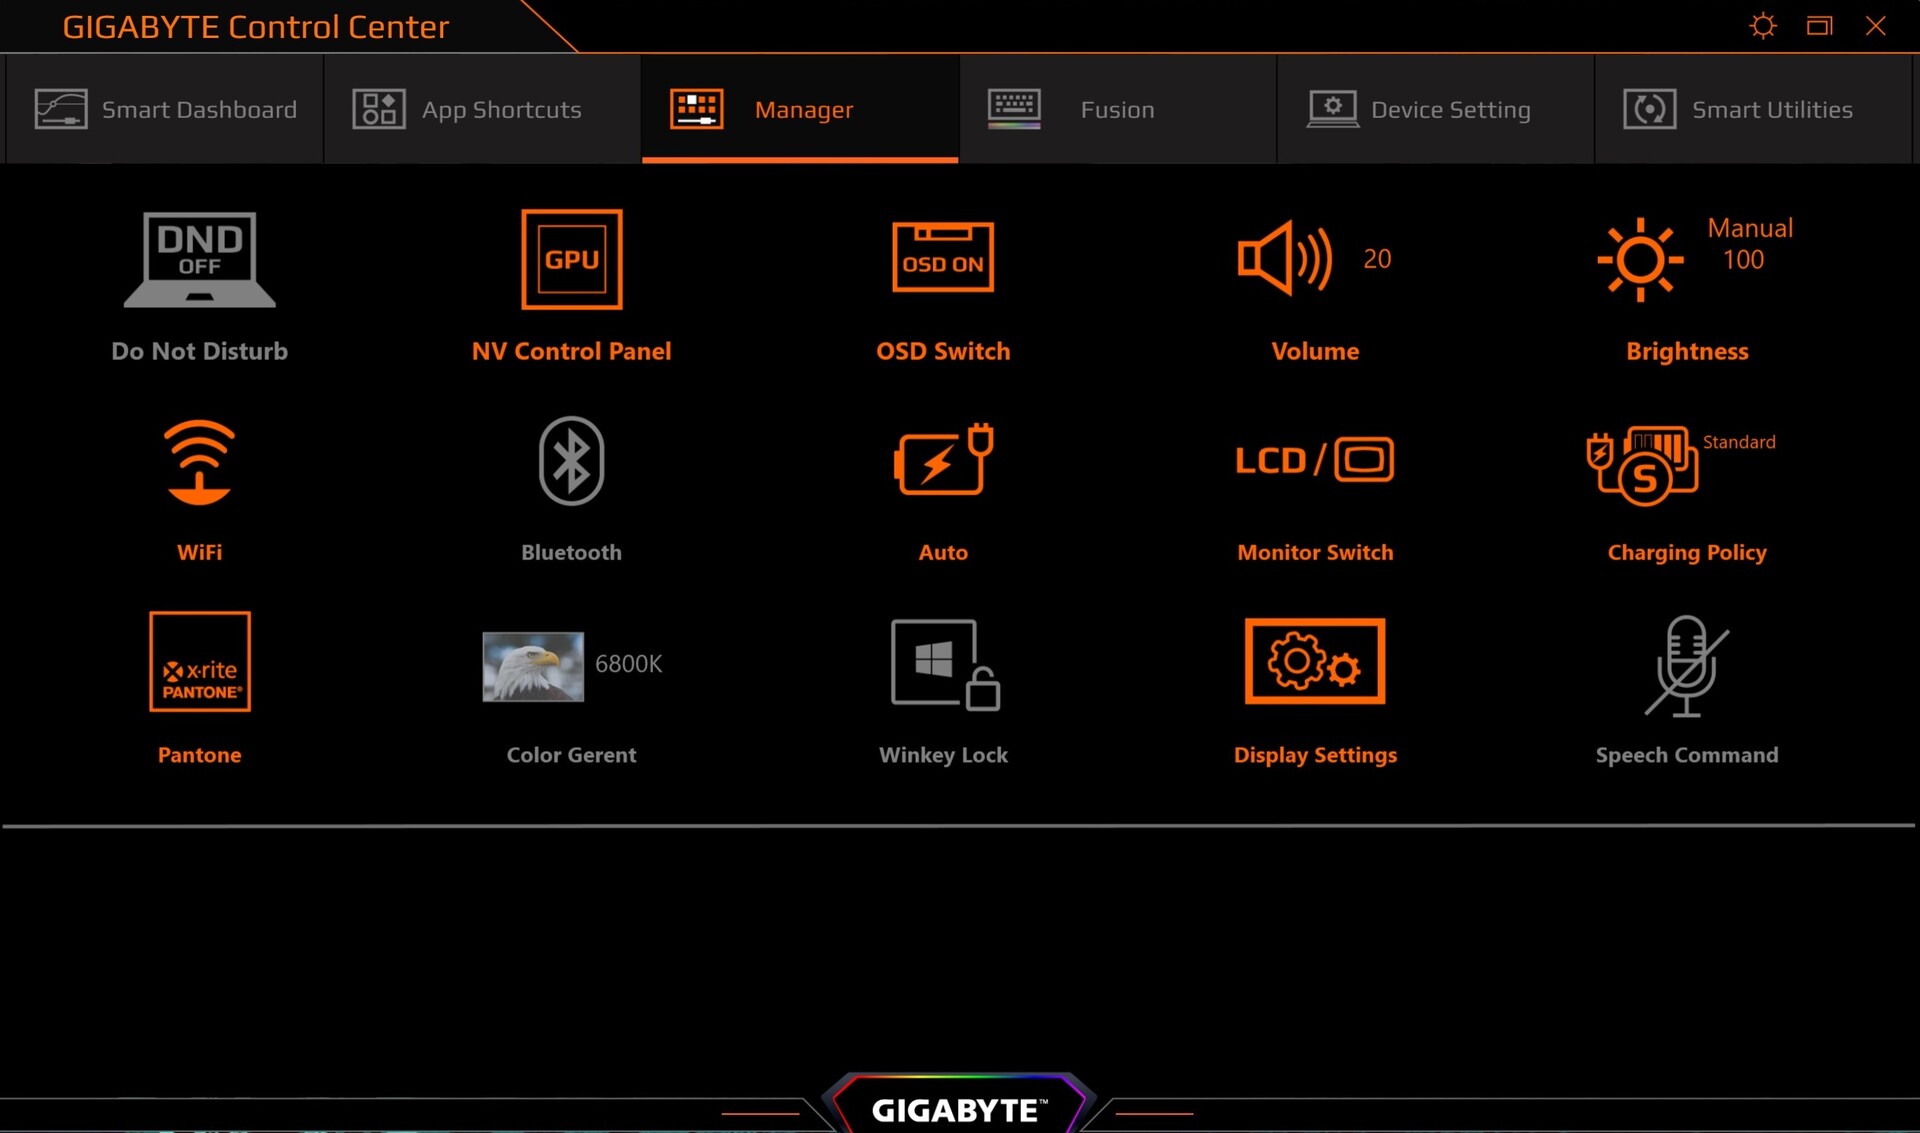The image size is (1920, 1133).
Task: Click the Winkey Lock label
Action: (943, 755)
